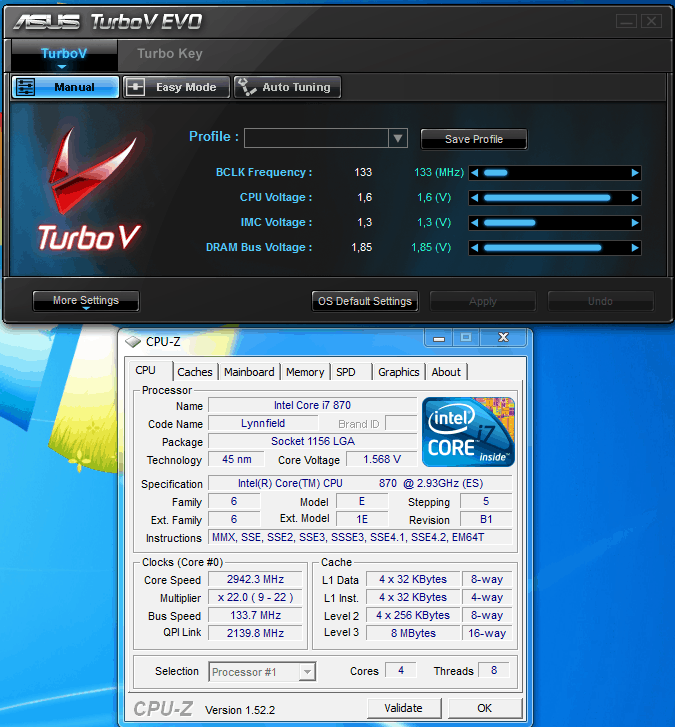Select Easy Mode button
Screen dimensions: 675x727
(x=177, y=87)
